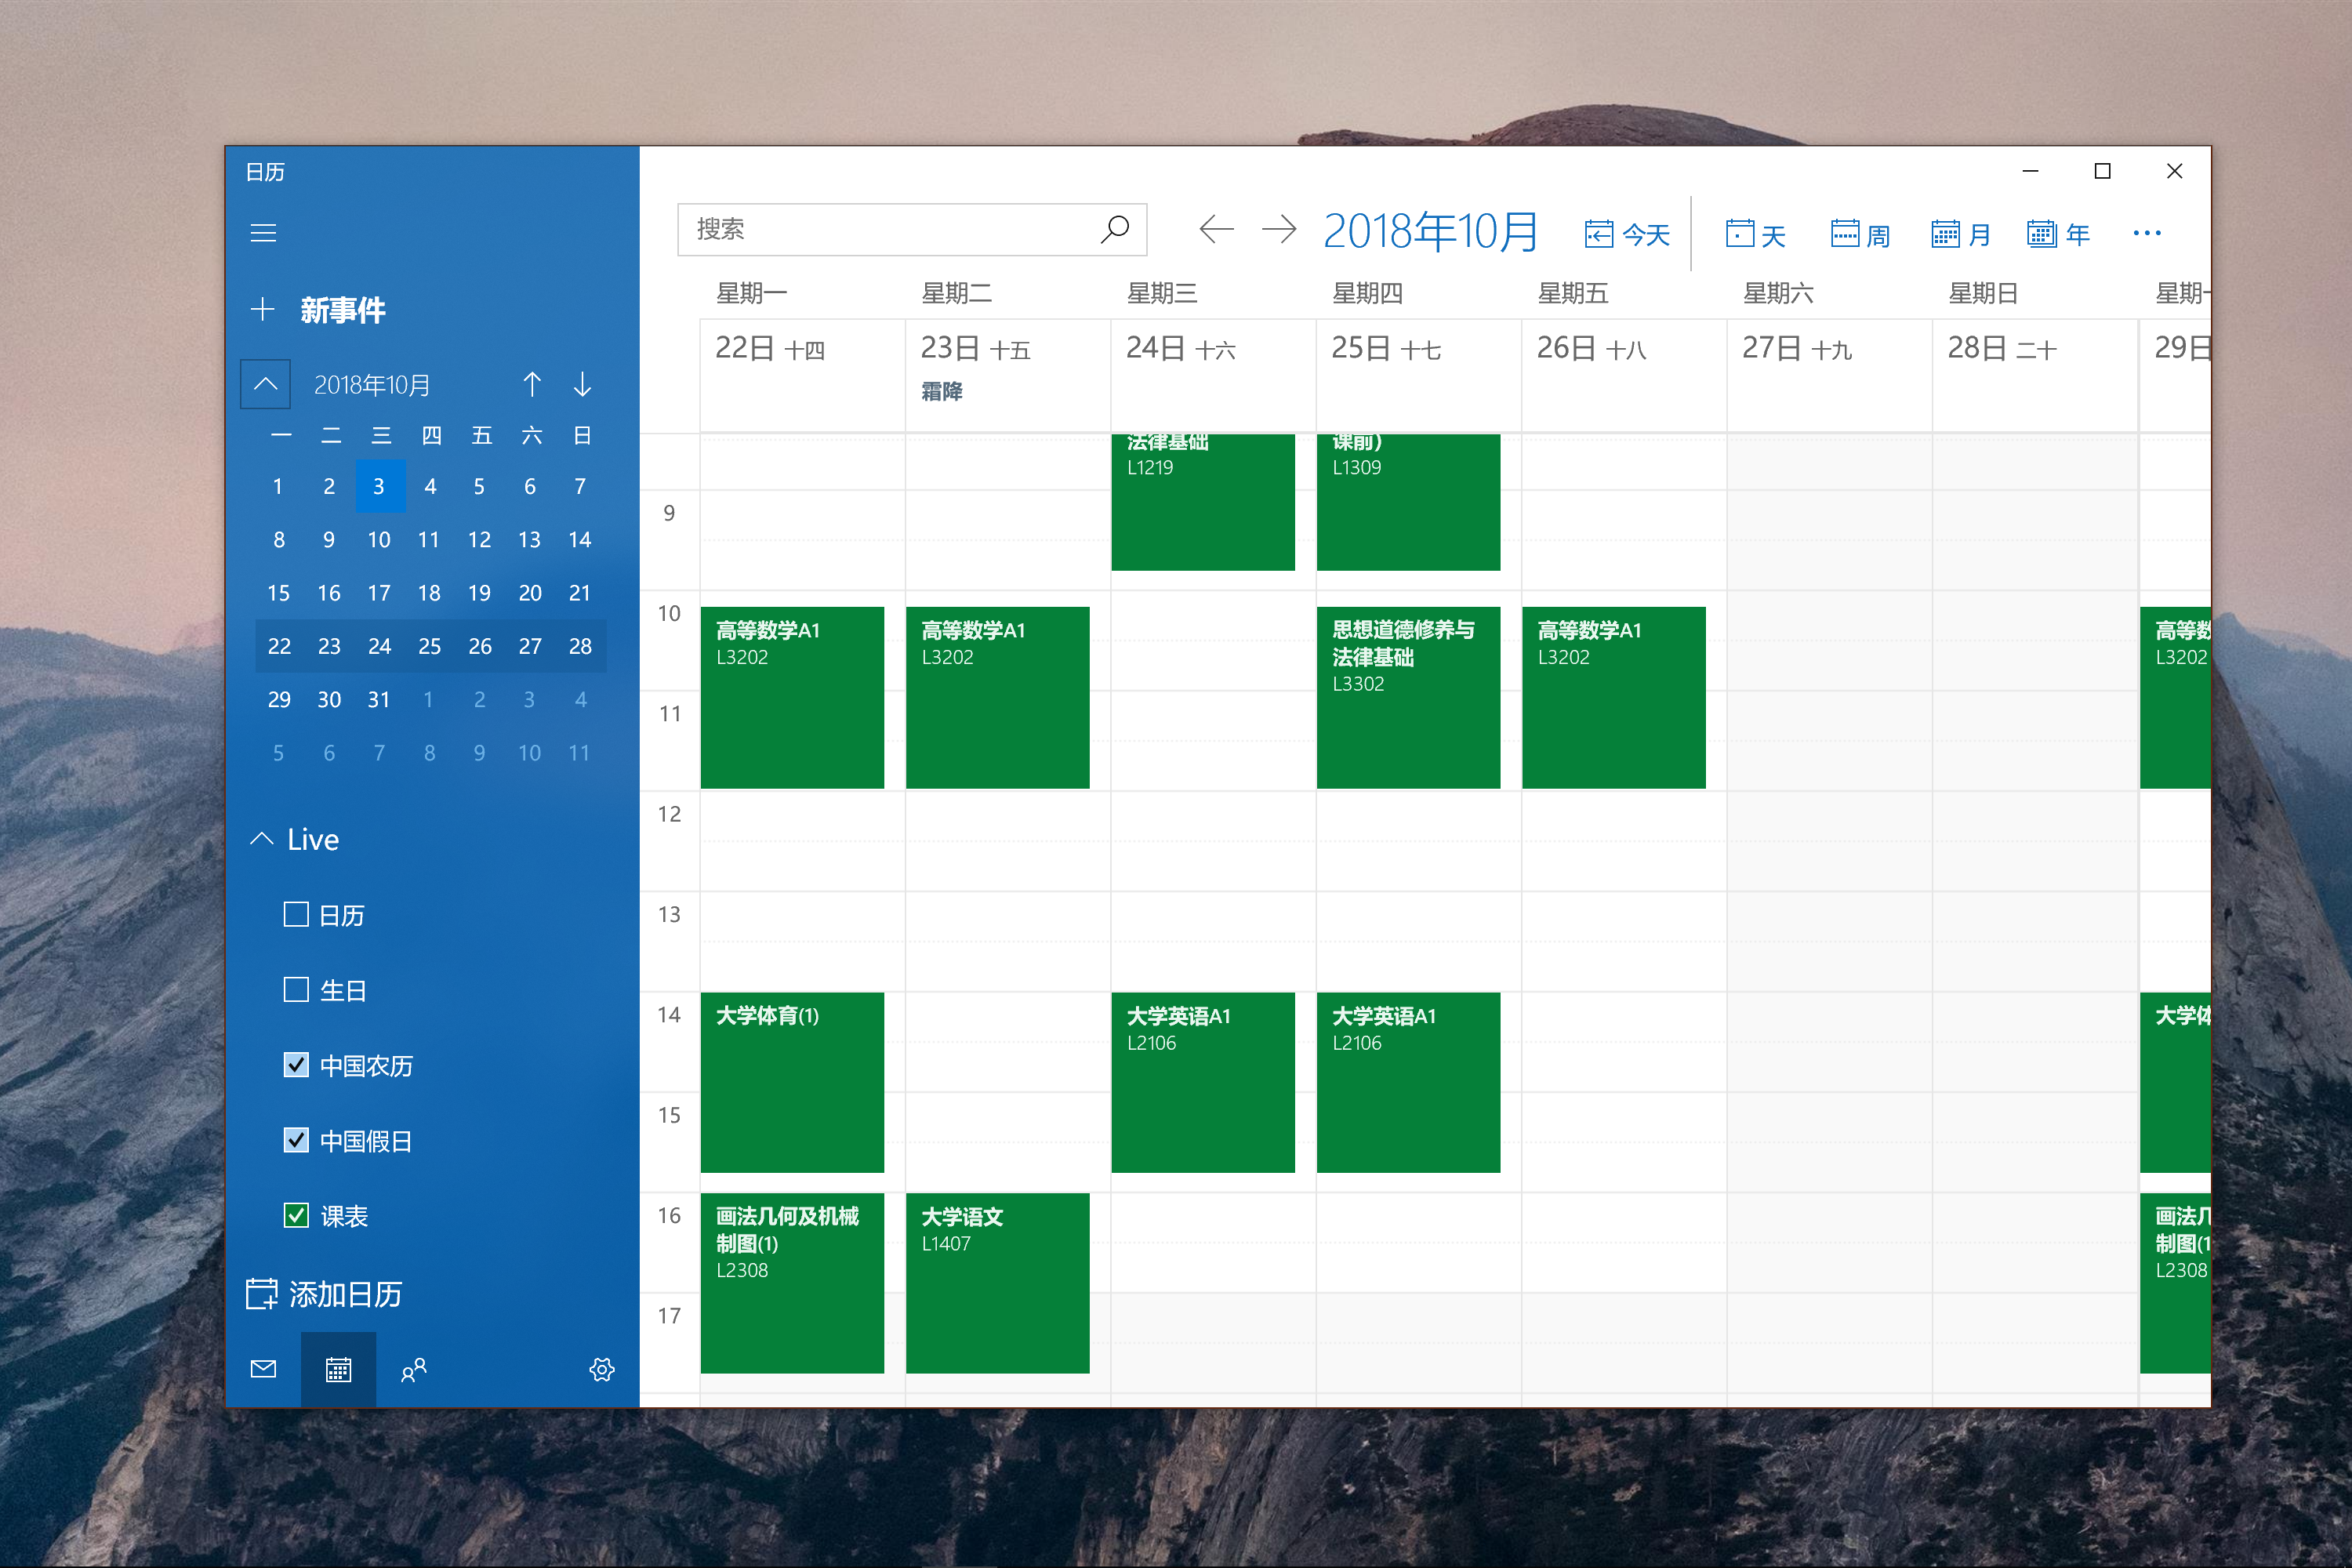Switch to 天 day view
2352x1568 pixels.
tap(1755, 235)
